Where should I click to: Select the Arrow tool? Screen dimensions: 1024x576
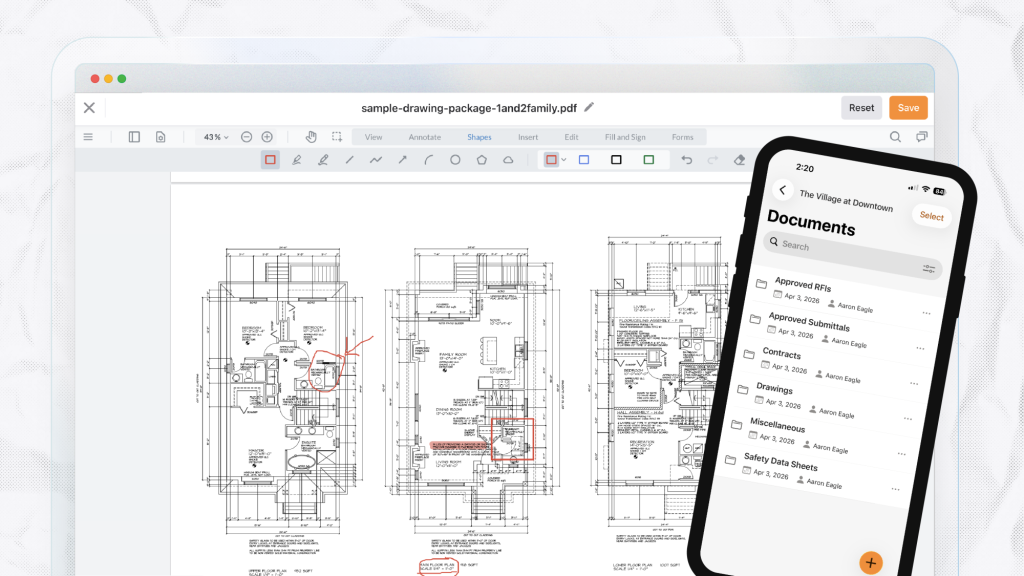coord(402,160)
